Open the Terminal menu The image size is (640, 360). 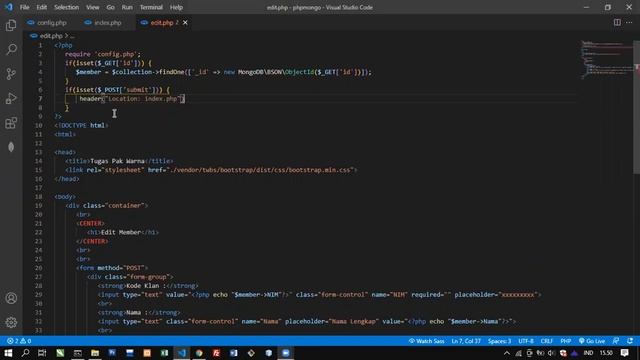[x=151, y=7]
